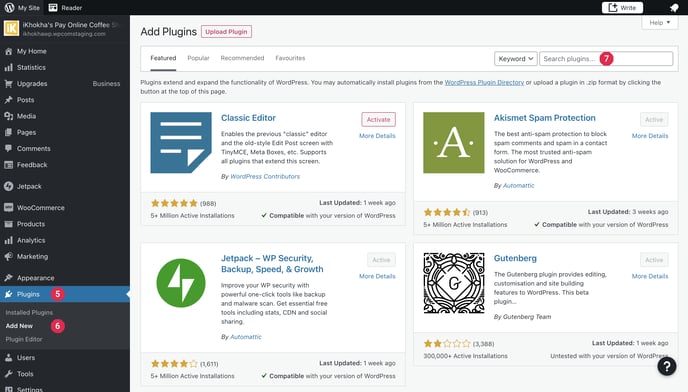Open the WordPress Contributors author link
Image resolution: width=688 pixels, height=392 pixels.
[x=265, y=176]
